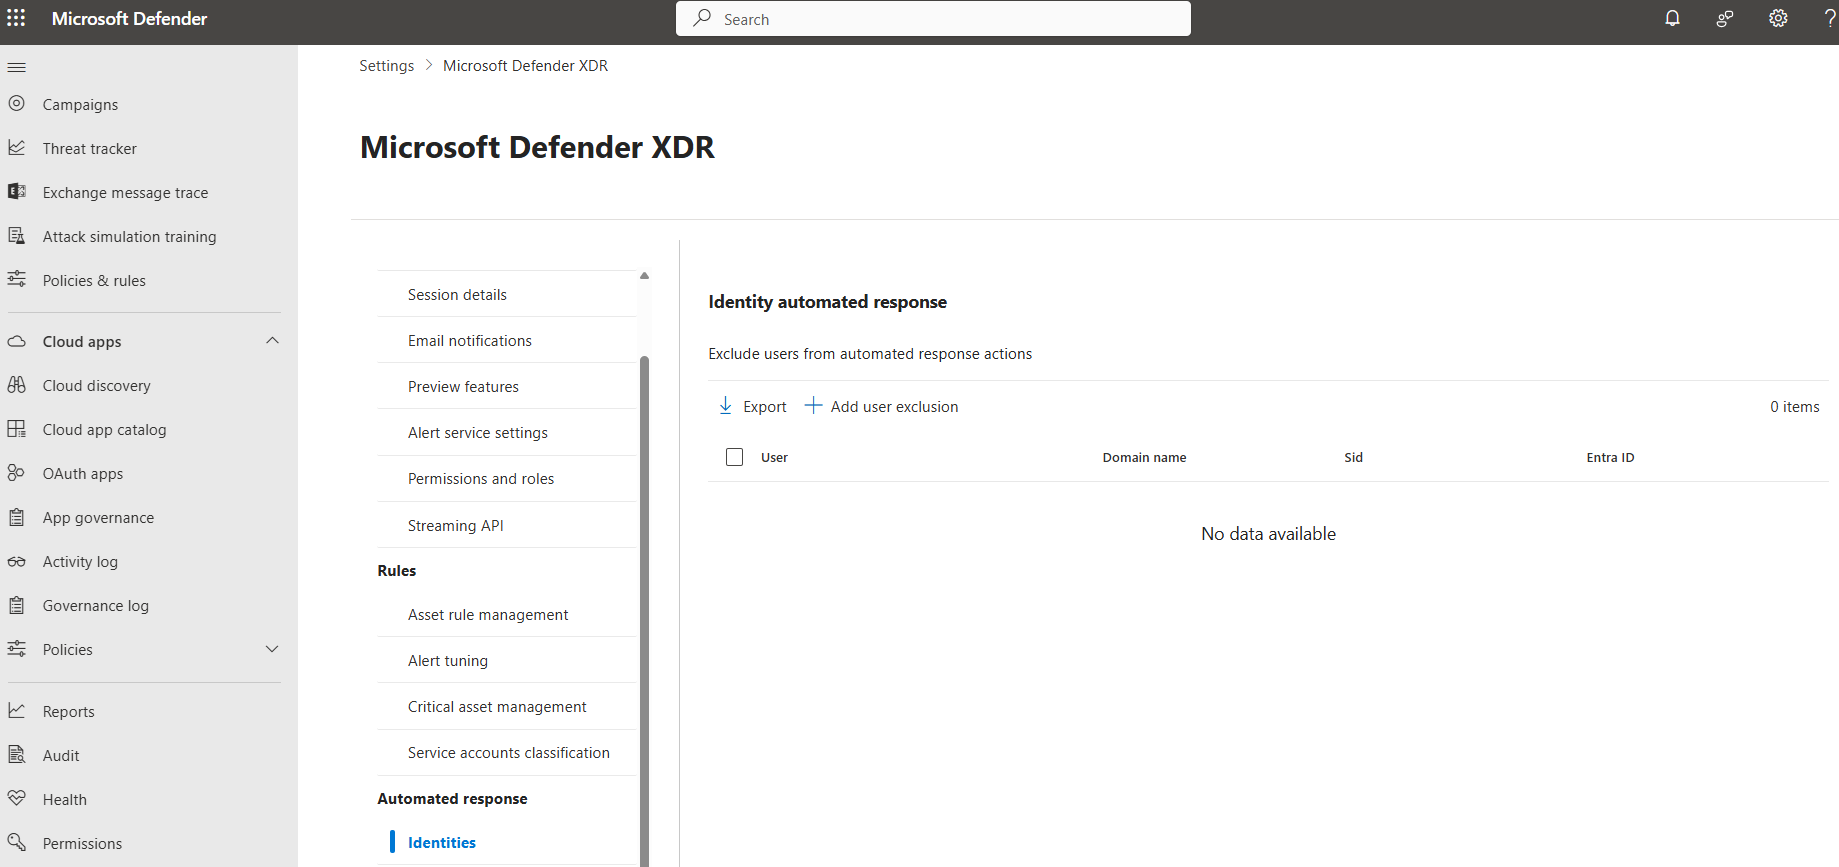The image size is (1839, 867).
Task: Sort by Entra ID column header
Action: click(1610, 457)
